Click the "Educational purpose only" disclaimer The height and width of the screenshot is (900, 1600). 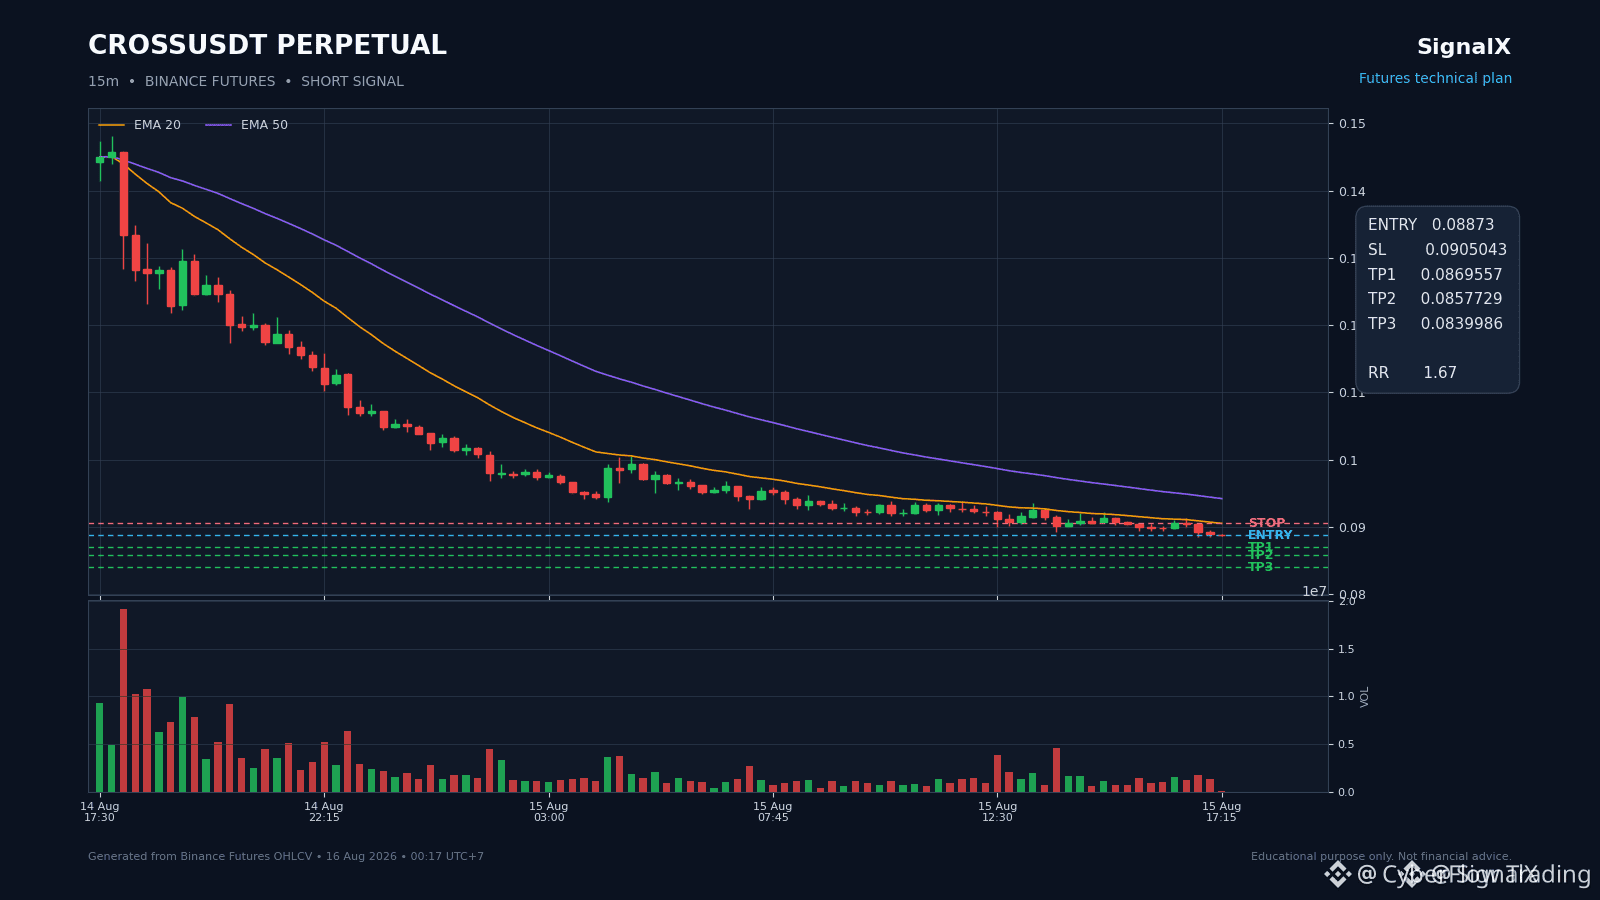click(1381, 857)
